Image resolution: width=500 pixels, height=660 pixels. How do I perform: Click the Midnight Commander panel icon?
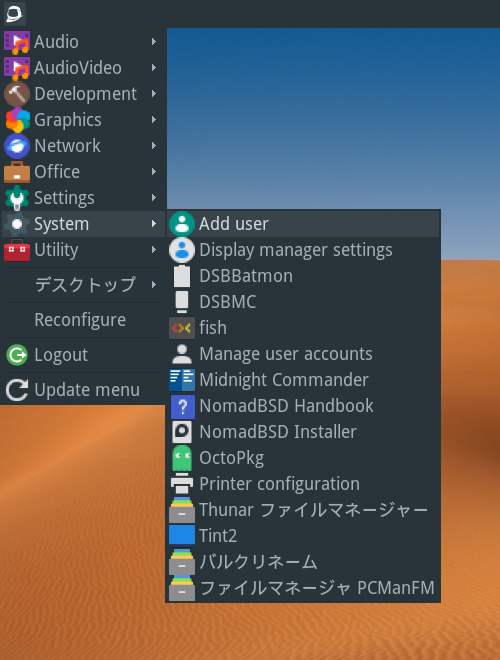182,380
